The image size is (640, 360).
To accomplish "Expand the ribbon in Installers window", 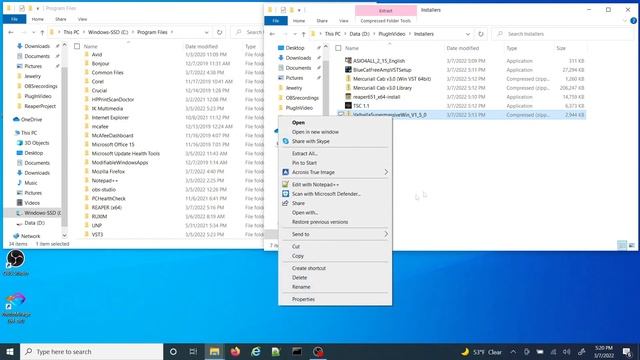I will [x=625, y=20].
